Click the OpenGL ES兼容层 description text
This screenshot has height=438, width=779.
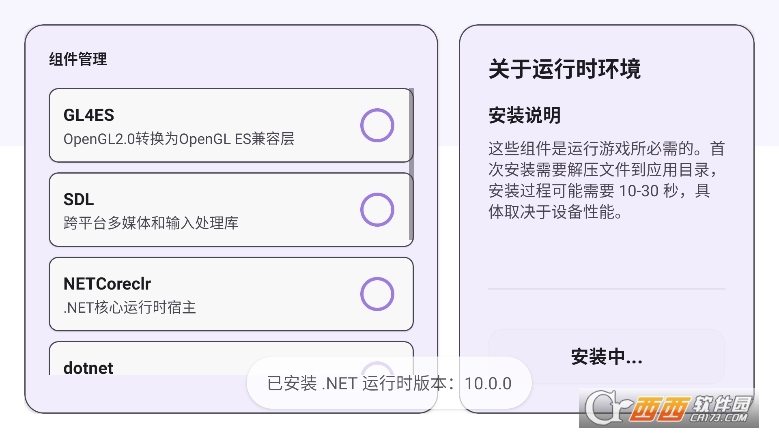click(x=179, y=139)
